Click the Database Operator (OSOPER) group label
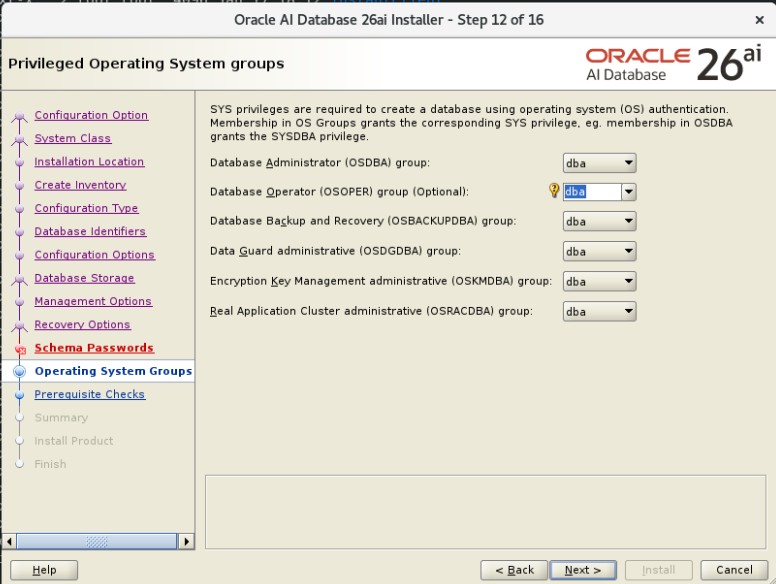 [x=339, y=192]
